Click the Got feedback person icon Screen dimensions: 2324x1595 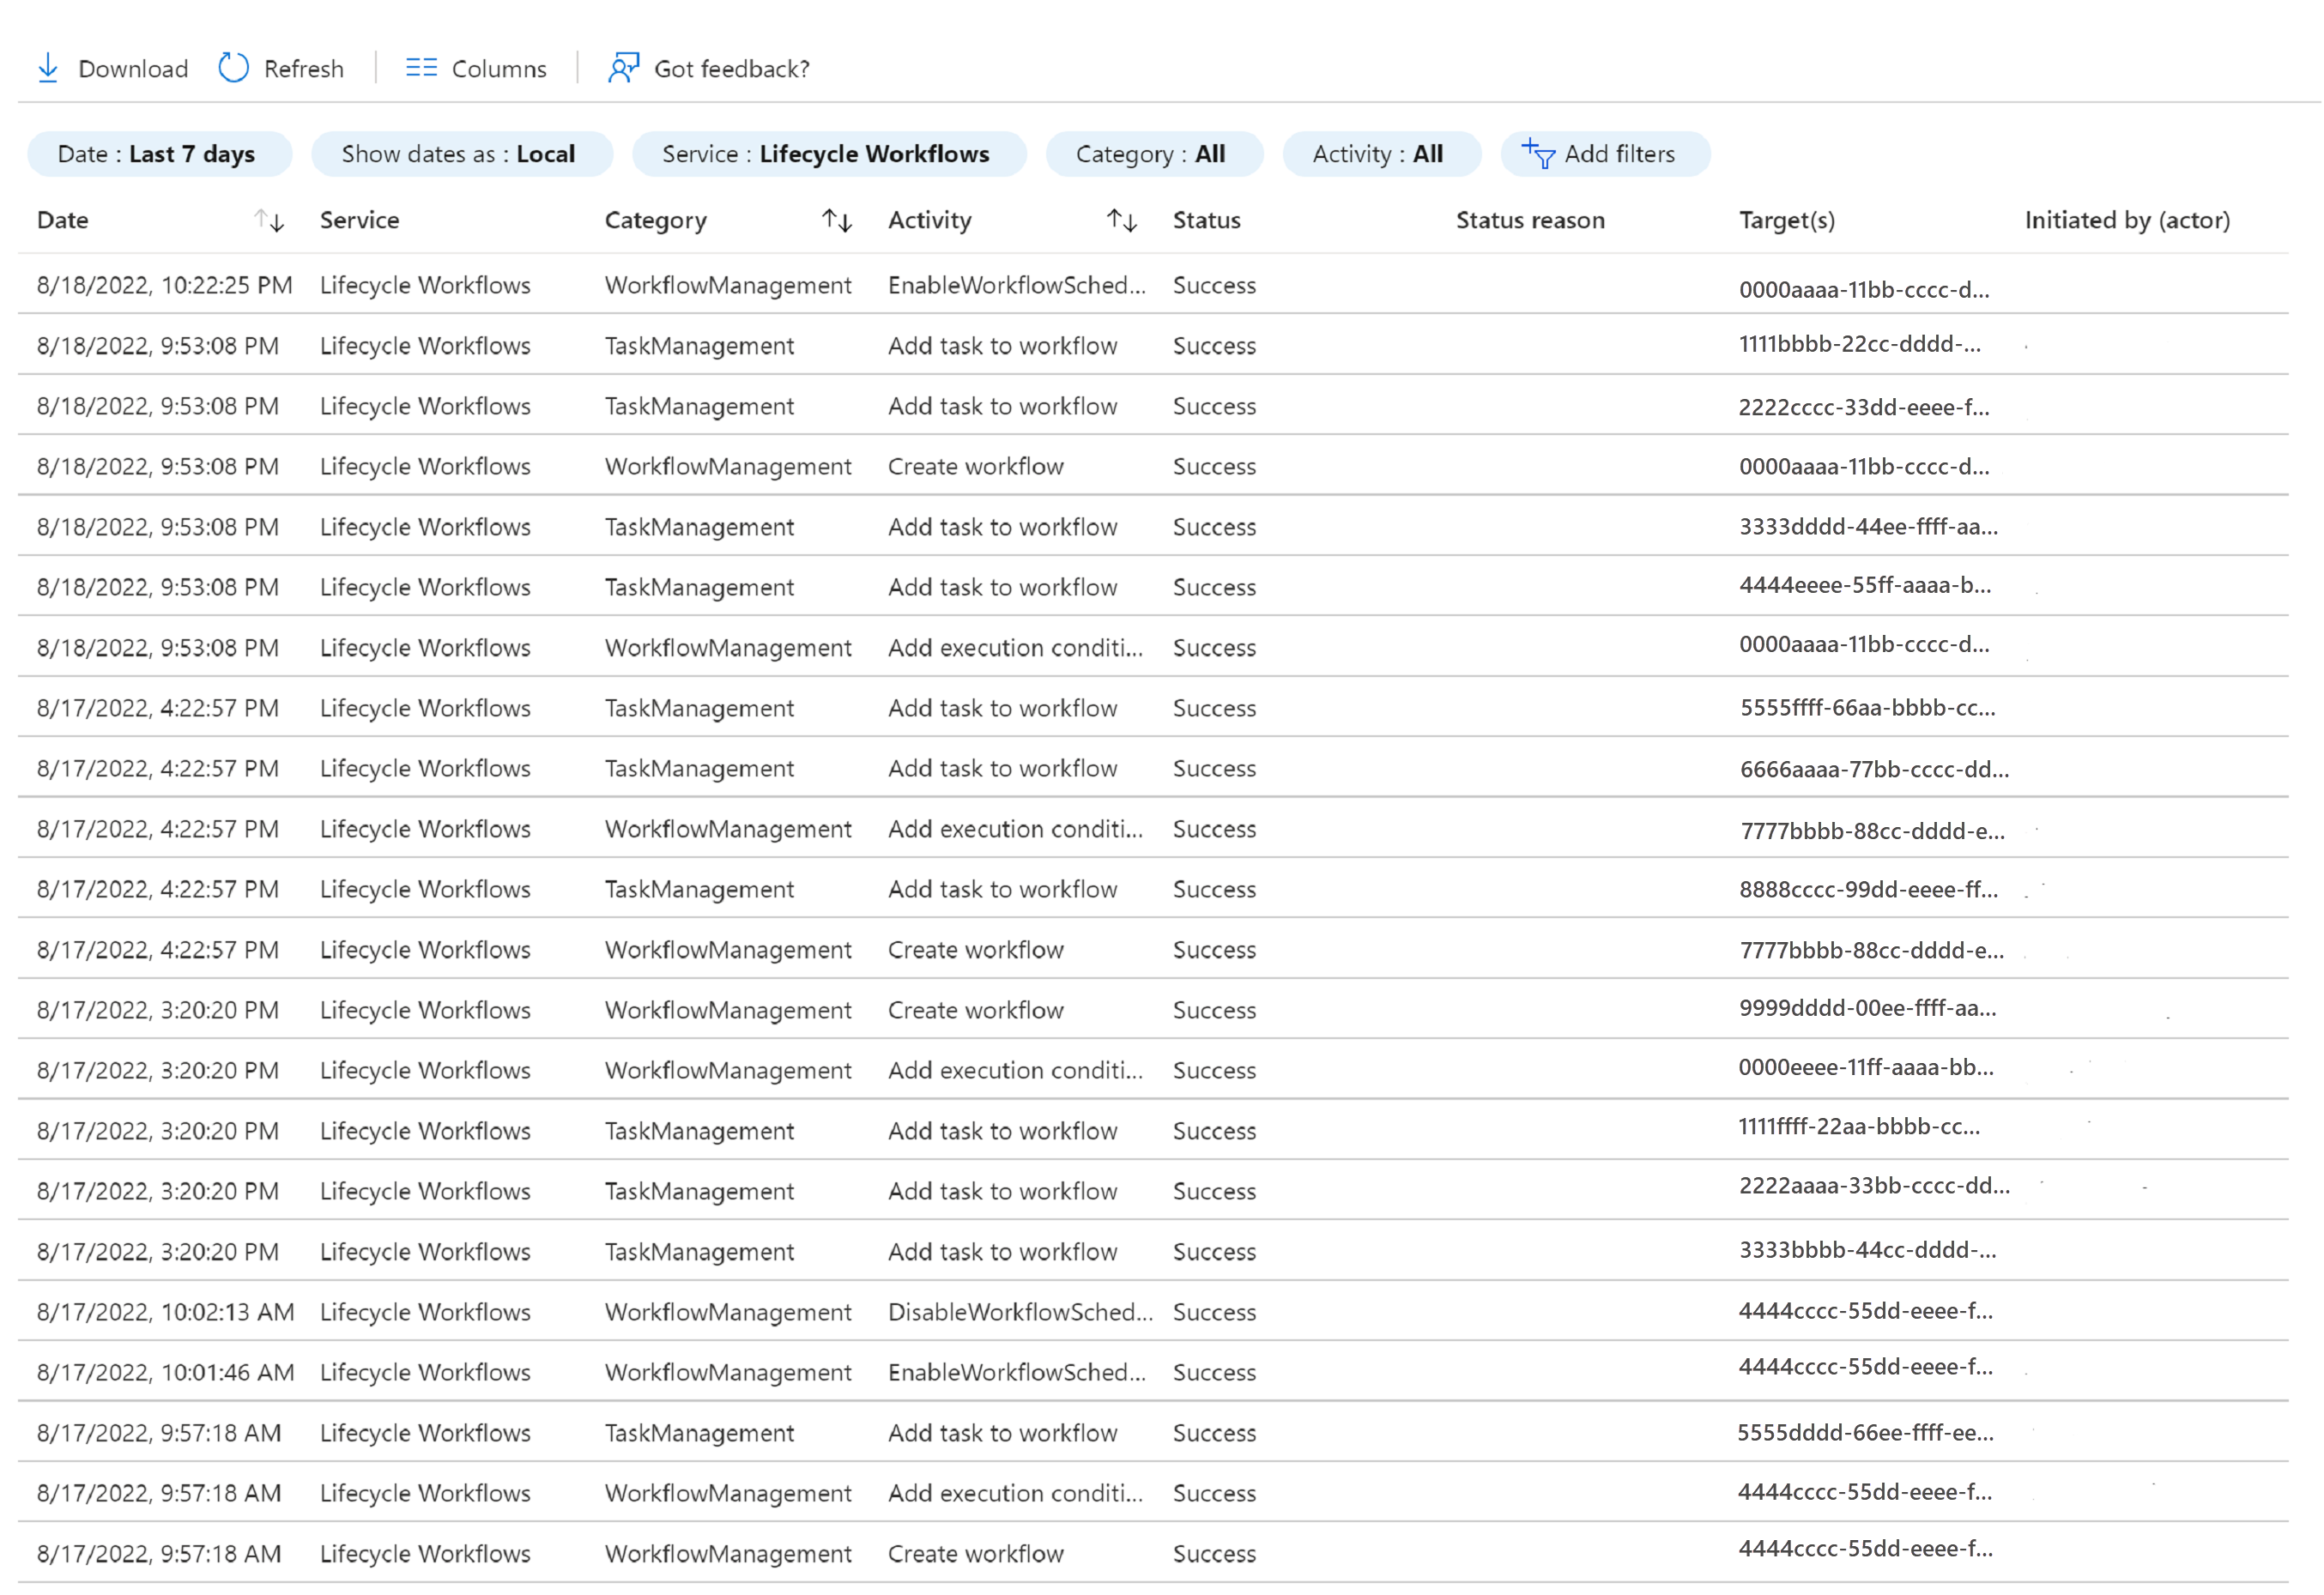coord(623,68)
